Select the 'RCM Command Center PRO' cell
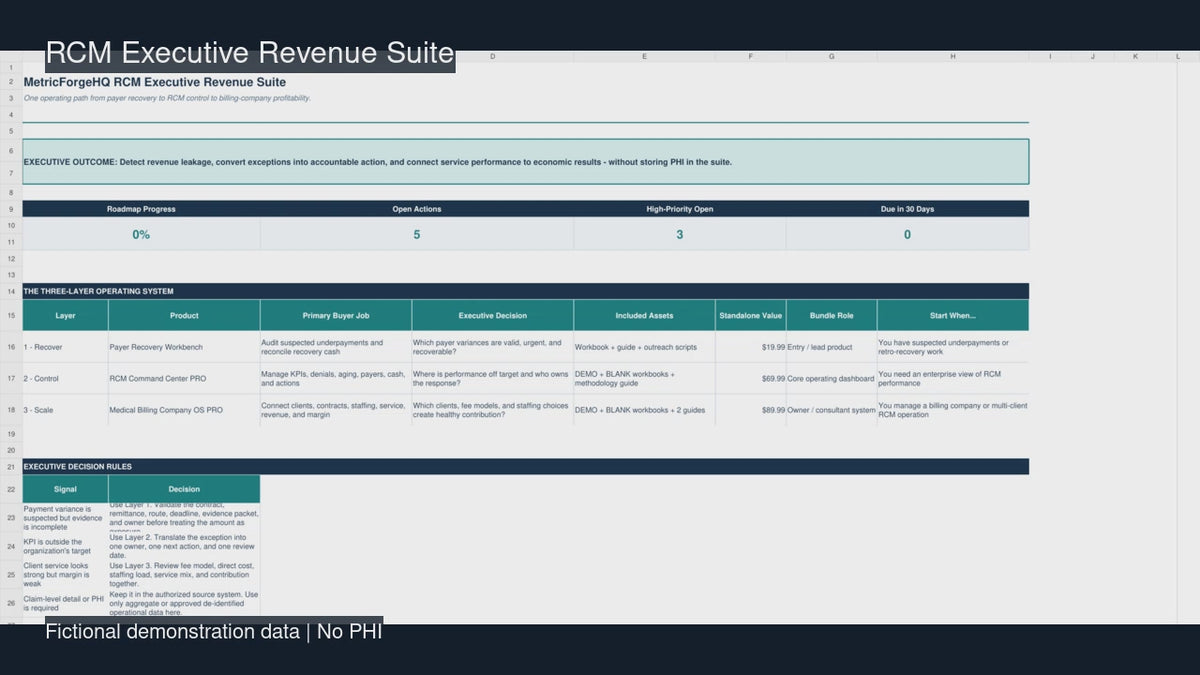Screen dimensions: 1200x675 184,378
